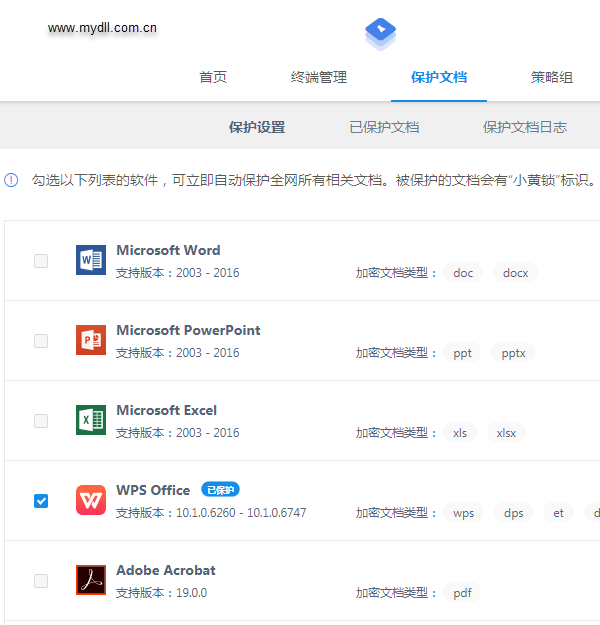Click Word row's 加密文档类型 label
The width and height of the screenshot is (600, 625).
click(395, 273)
